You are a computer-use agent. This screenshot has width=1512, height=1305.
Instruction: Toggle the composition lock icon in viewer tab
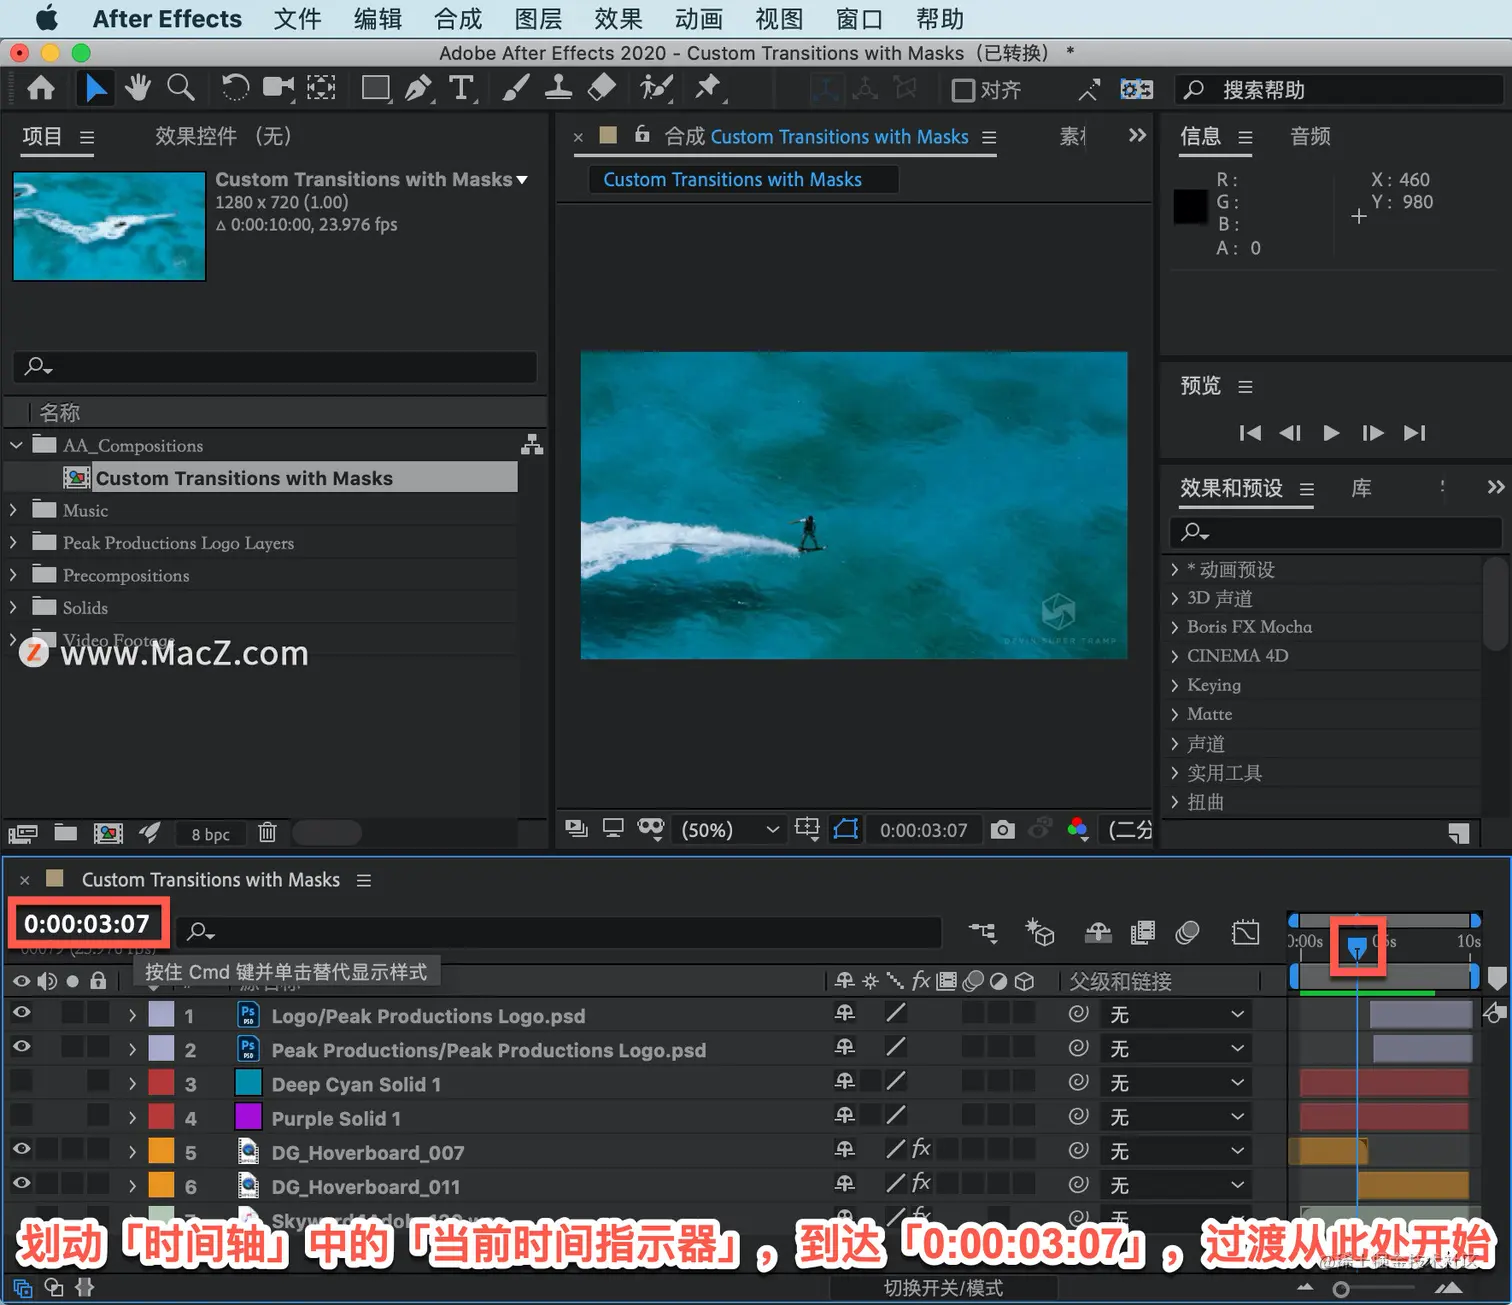(642, 135)
